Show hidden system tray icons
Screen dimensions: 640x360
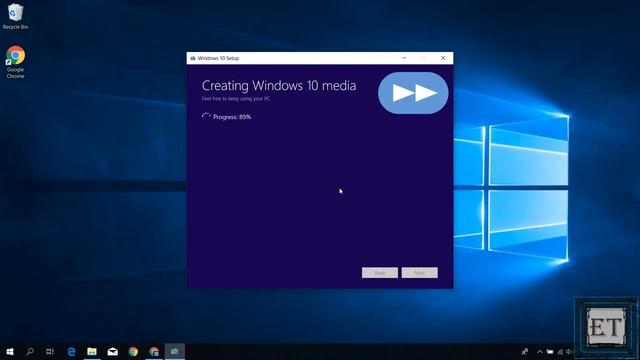[540, 351]
